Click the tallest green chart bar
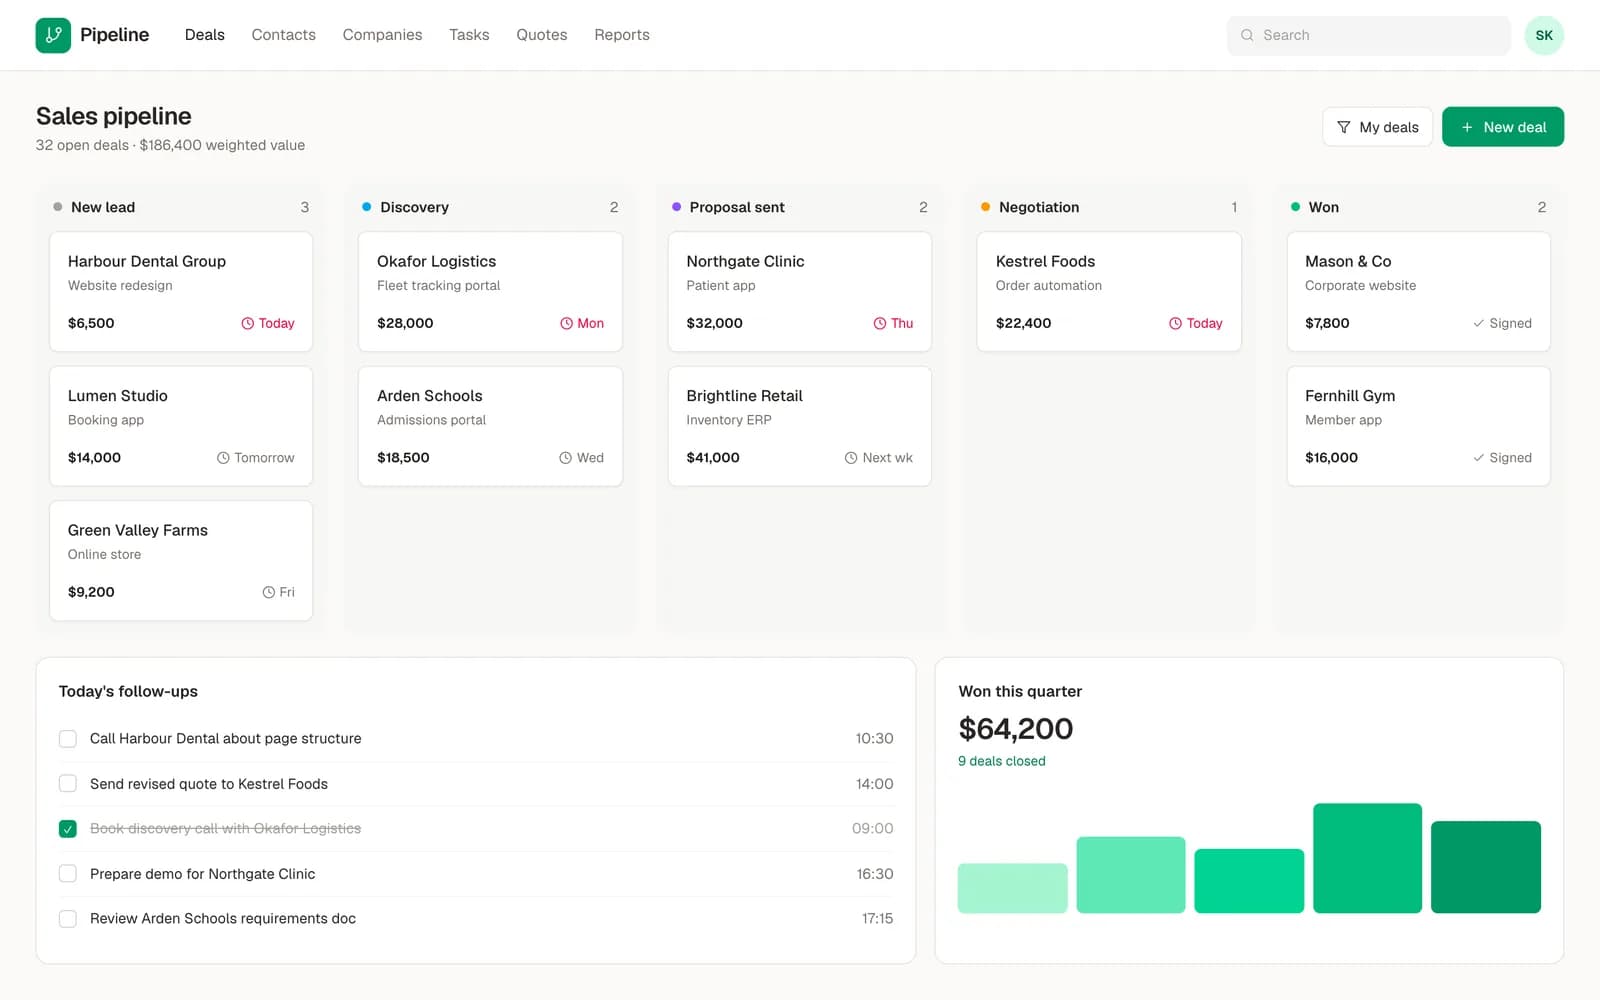The height and width of the screenshot is (1000, 1600). [1367, 858]
